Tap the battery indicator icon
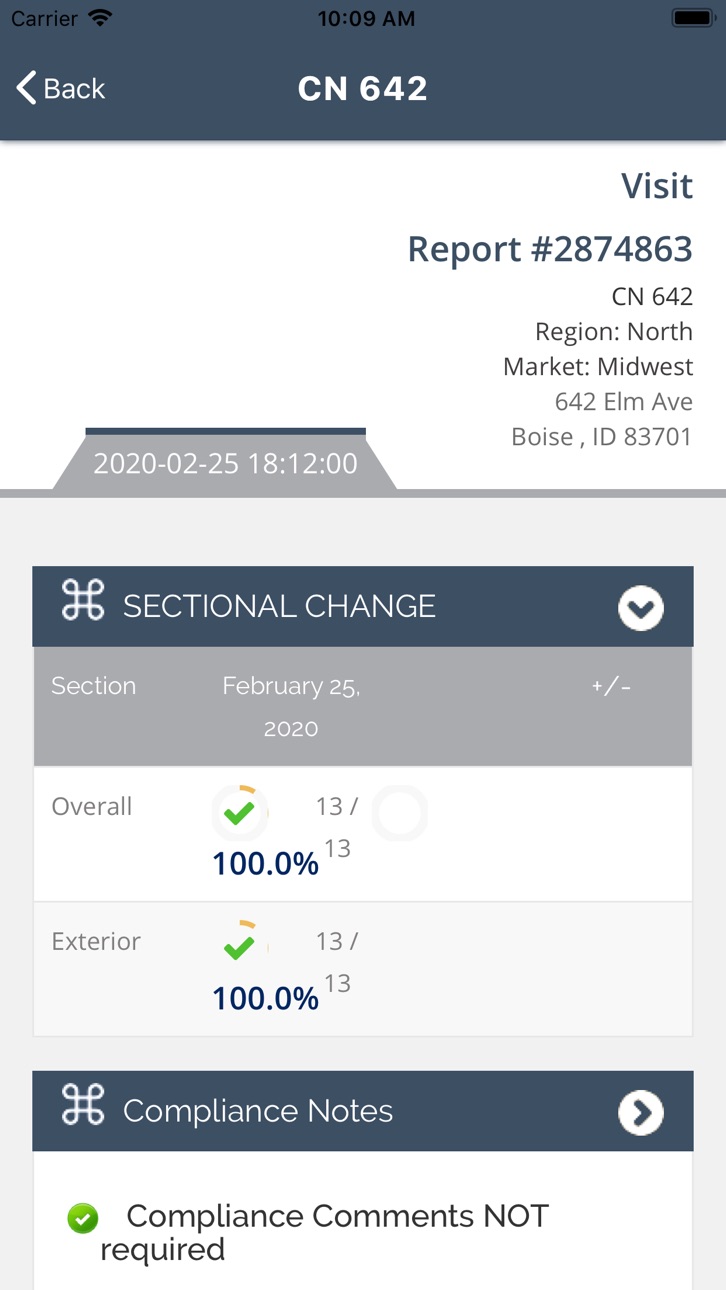 click(x=692, y=18)
